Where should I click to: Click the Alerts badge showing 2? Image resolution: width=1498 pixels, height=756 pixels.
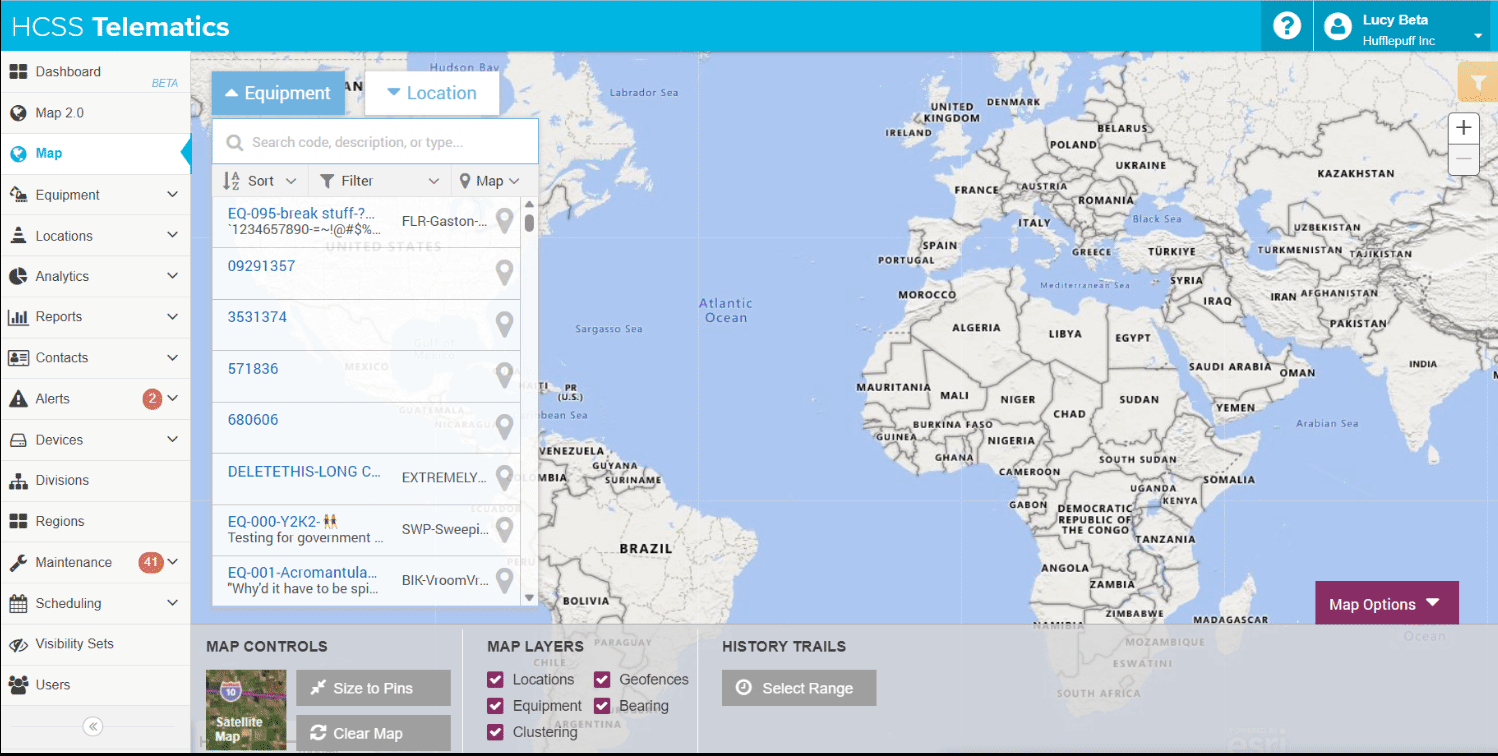(x=152, y=399)
